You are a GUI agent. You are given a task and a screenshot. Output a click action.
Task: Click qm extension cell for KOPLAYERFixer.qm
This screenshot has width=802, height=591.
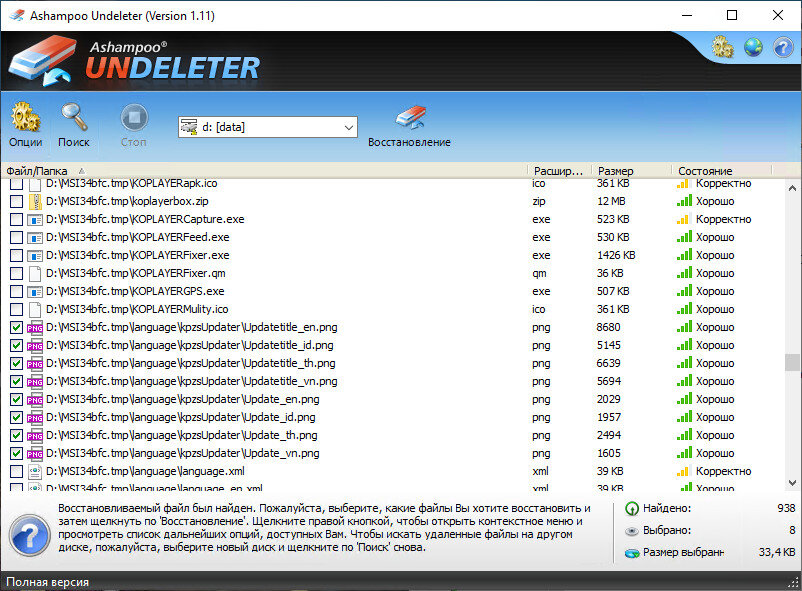pos(539,273)
